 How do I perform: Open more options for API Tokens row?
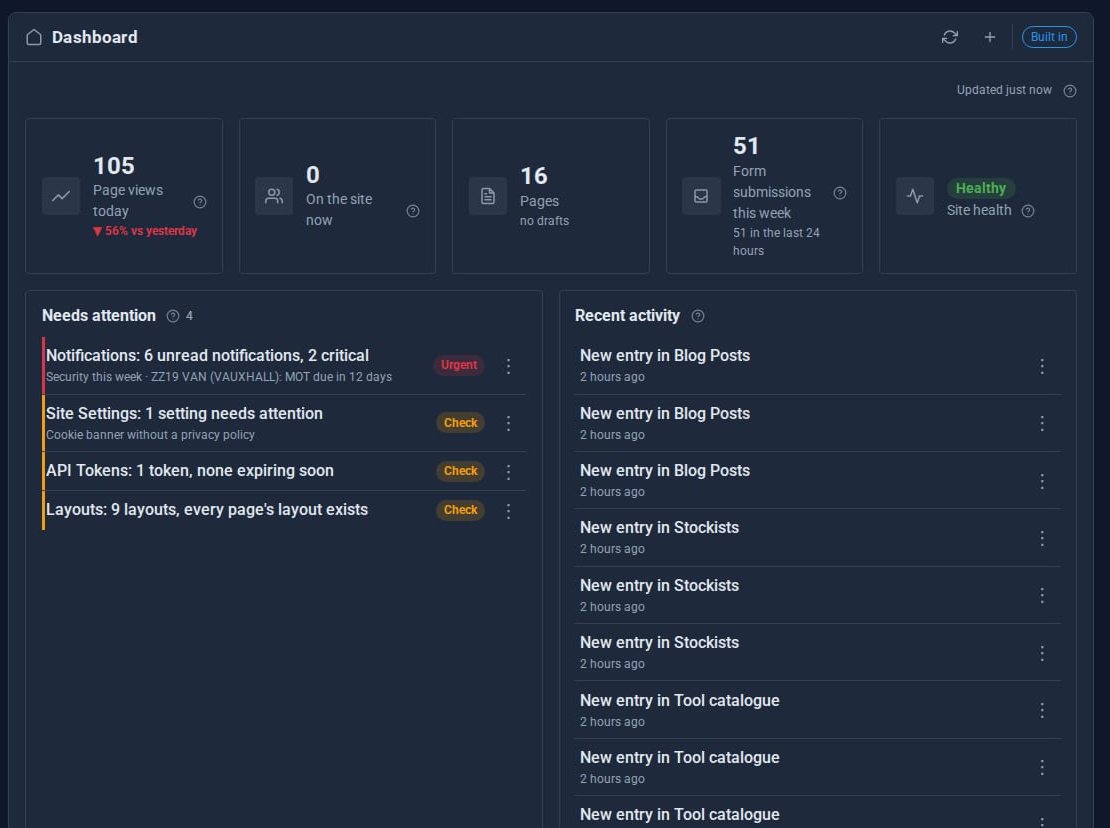pos(508,472)
